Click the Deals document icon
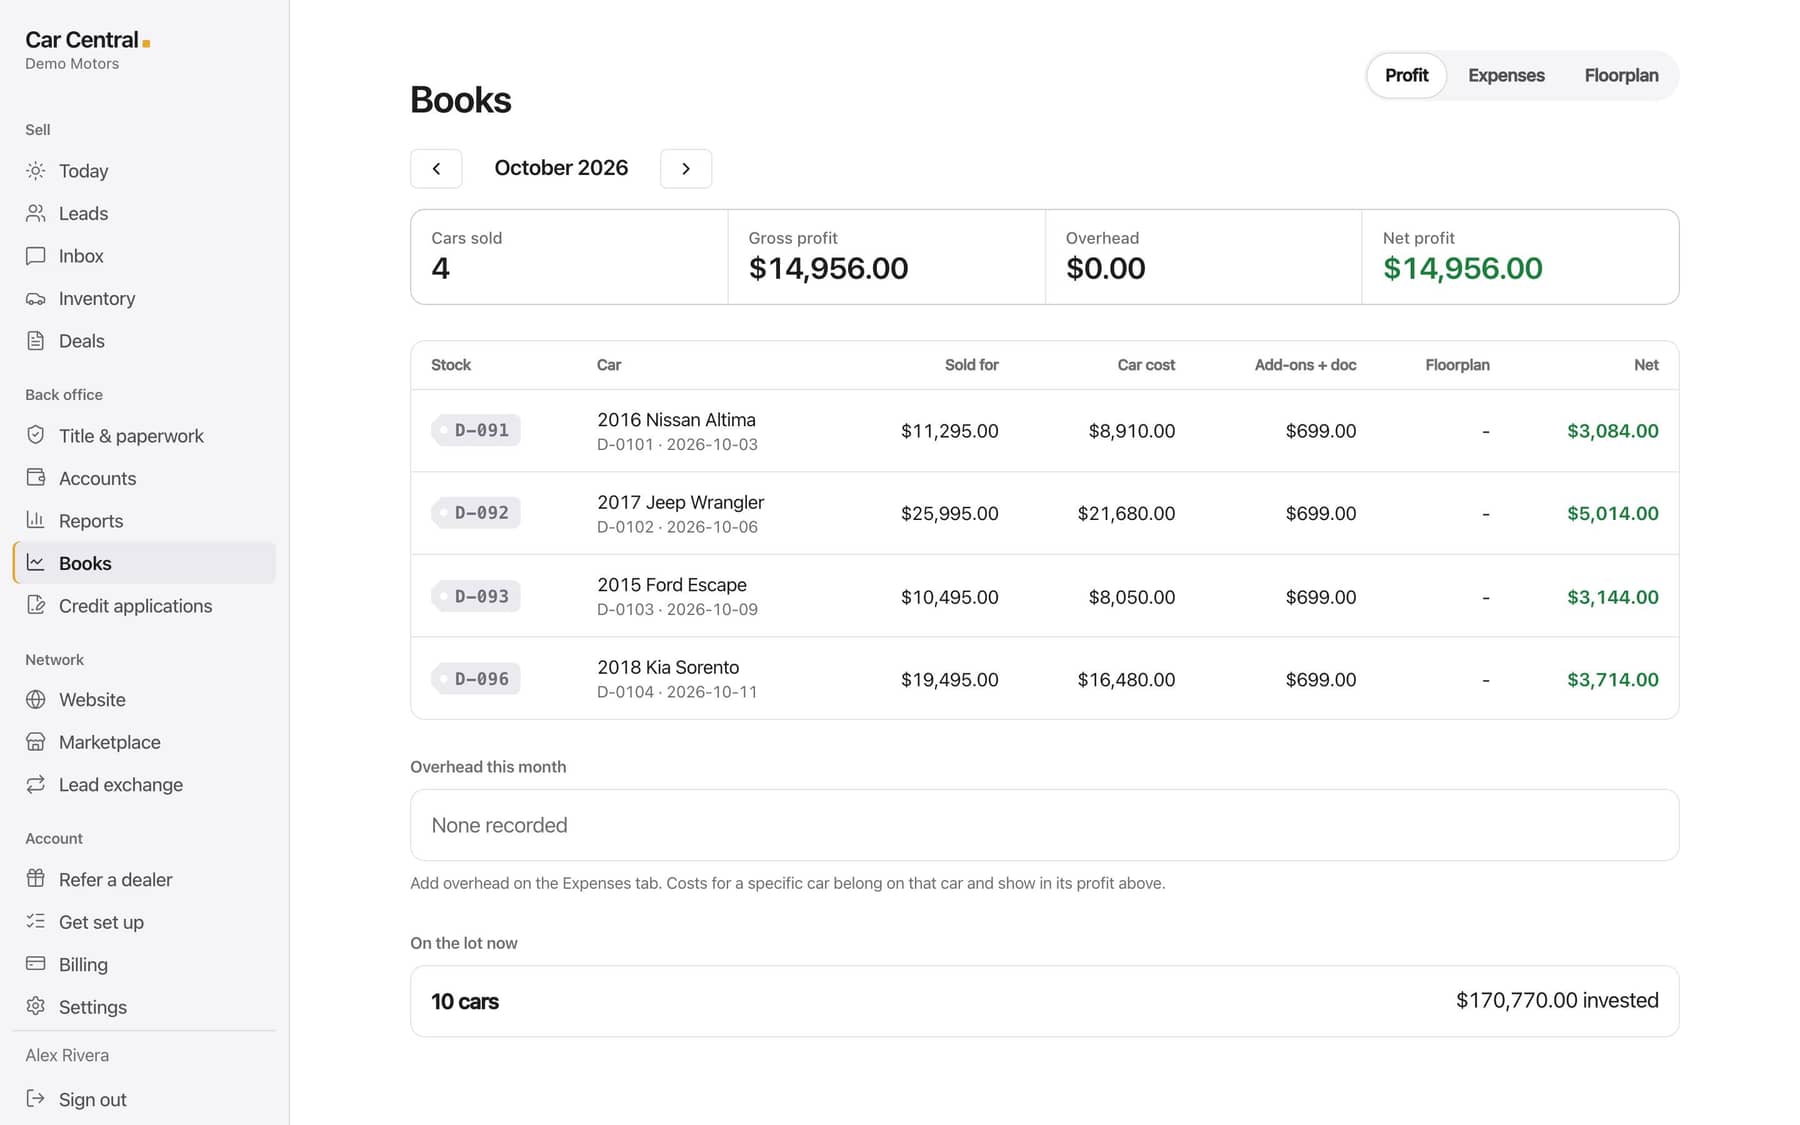 pyautogui.click(x=36, y=341)
